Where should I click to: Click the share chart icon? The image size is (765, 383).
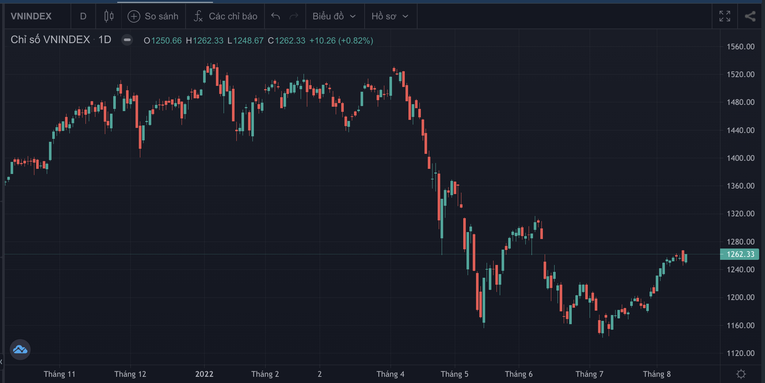coord(750,16)
